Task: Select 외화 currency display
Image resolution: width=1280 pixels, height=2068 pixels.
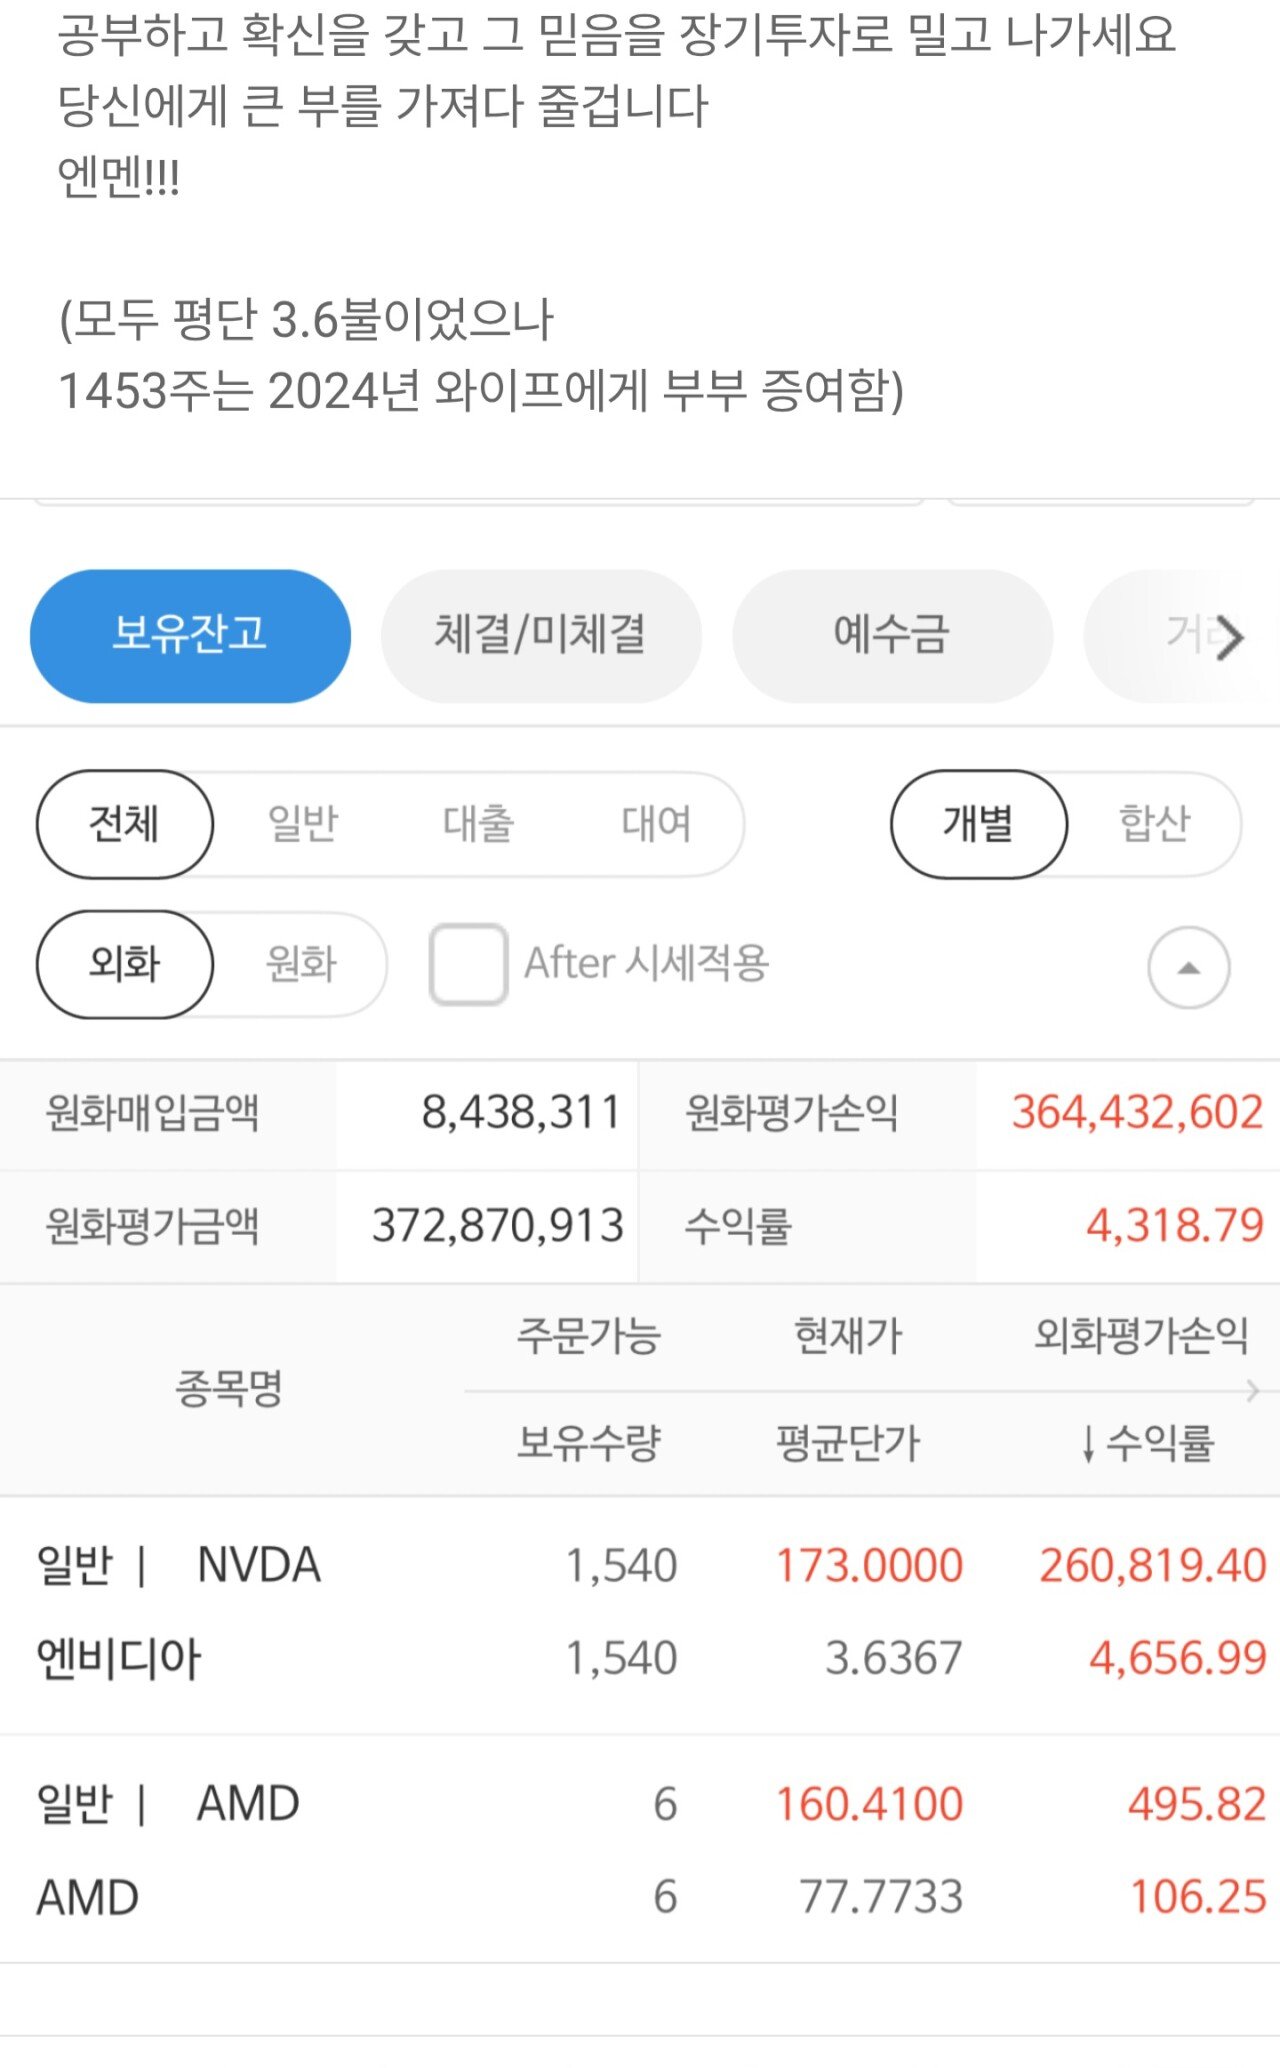Action: (x=125, y=964)
